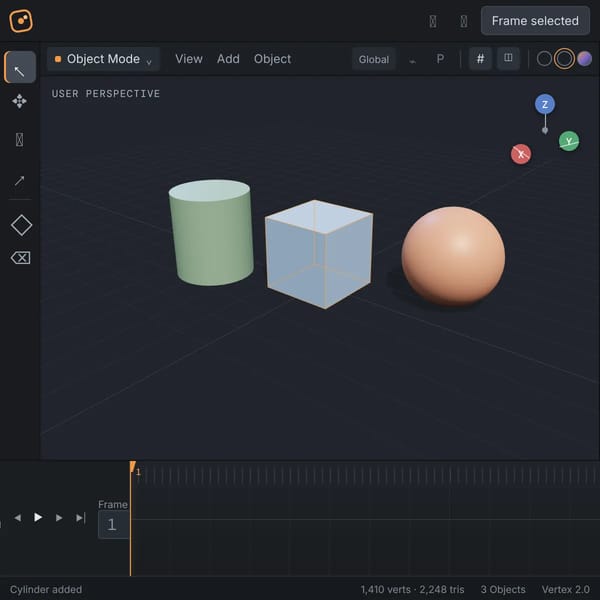
Task: Toggle the # grid overlay button
Action: (480, 59)
